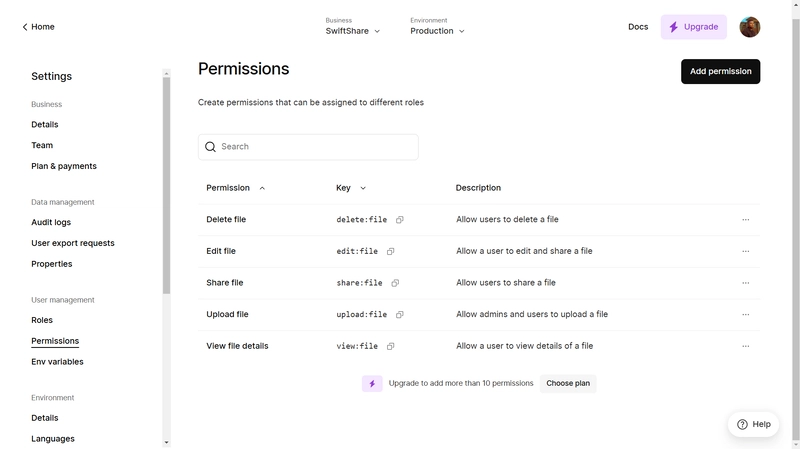
Task: Open more options for View file details row
Action: [x=745, y=346]
